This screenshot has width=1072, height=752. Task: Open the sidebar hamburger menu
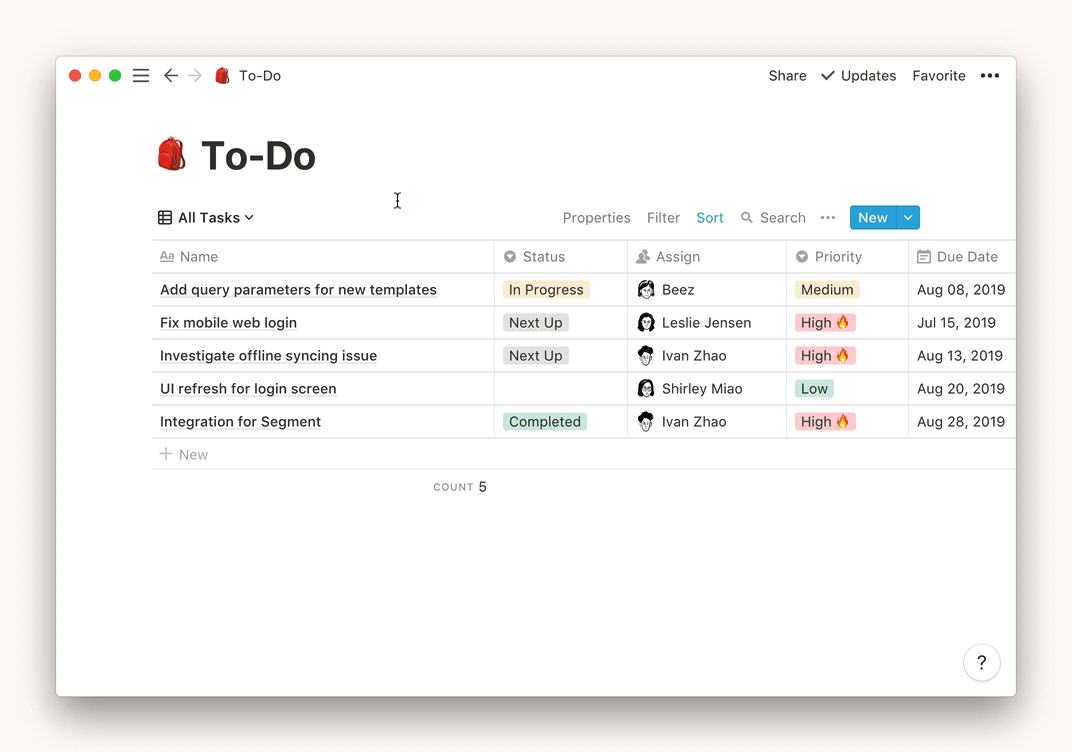tap(141, 76)
